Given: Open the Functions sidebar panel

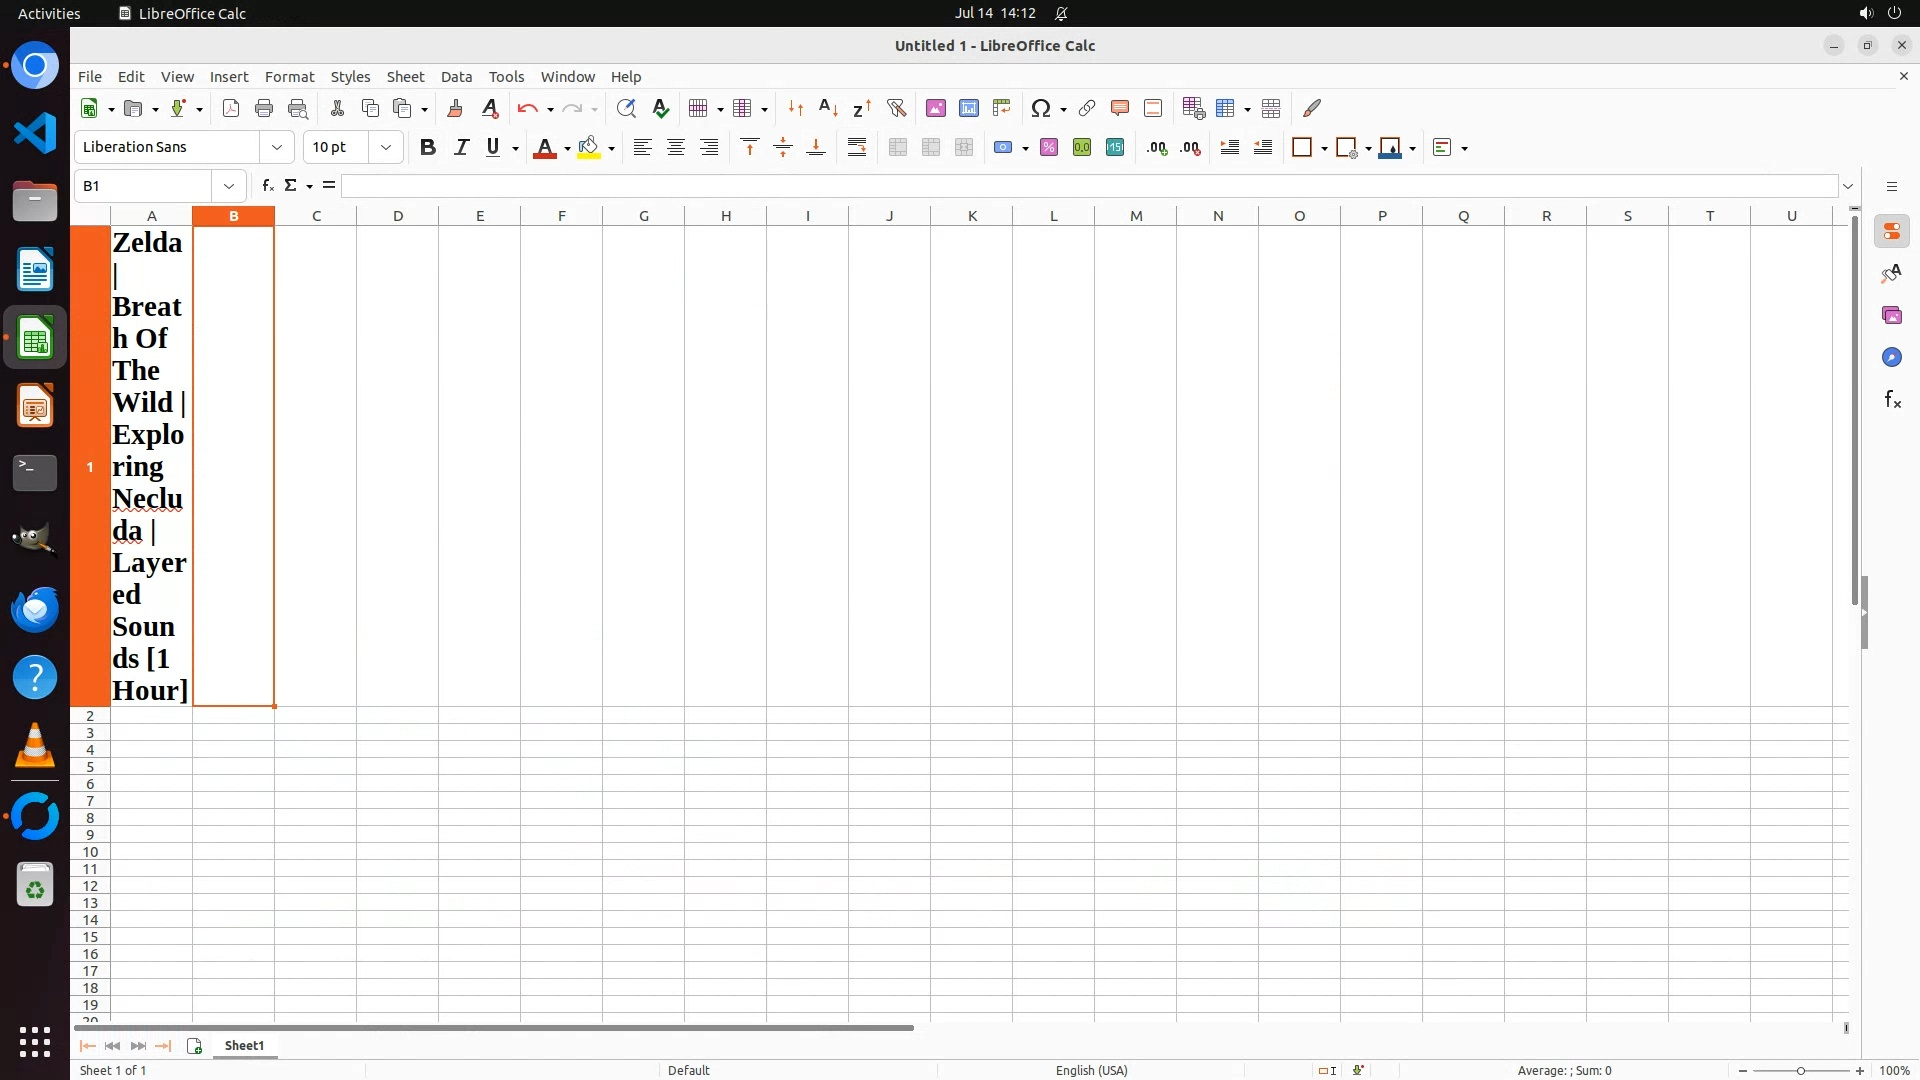Looking at the screenshot, I should click(x=1892, y=400).
